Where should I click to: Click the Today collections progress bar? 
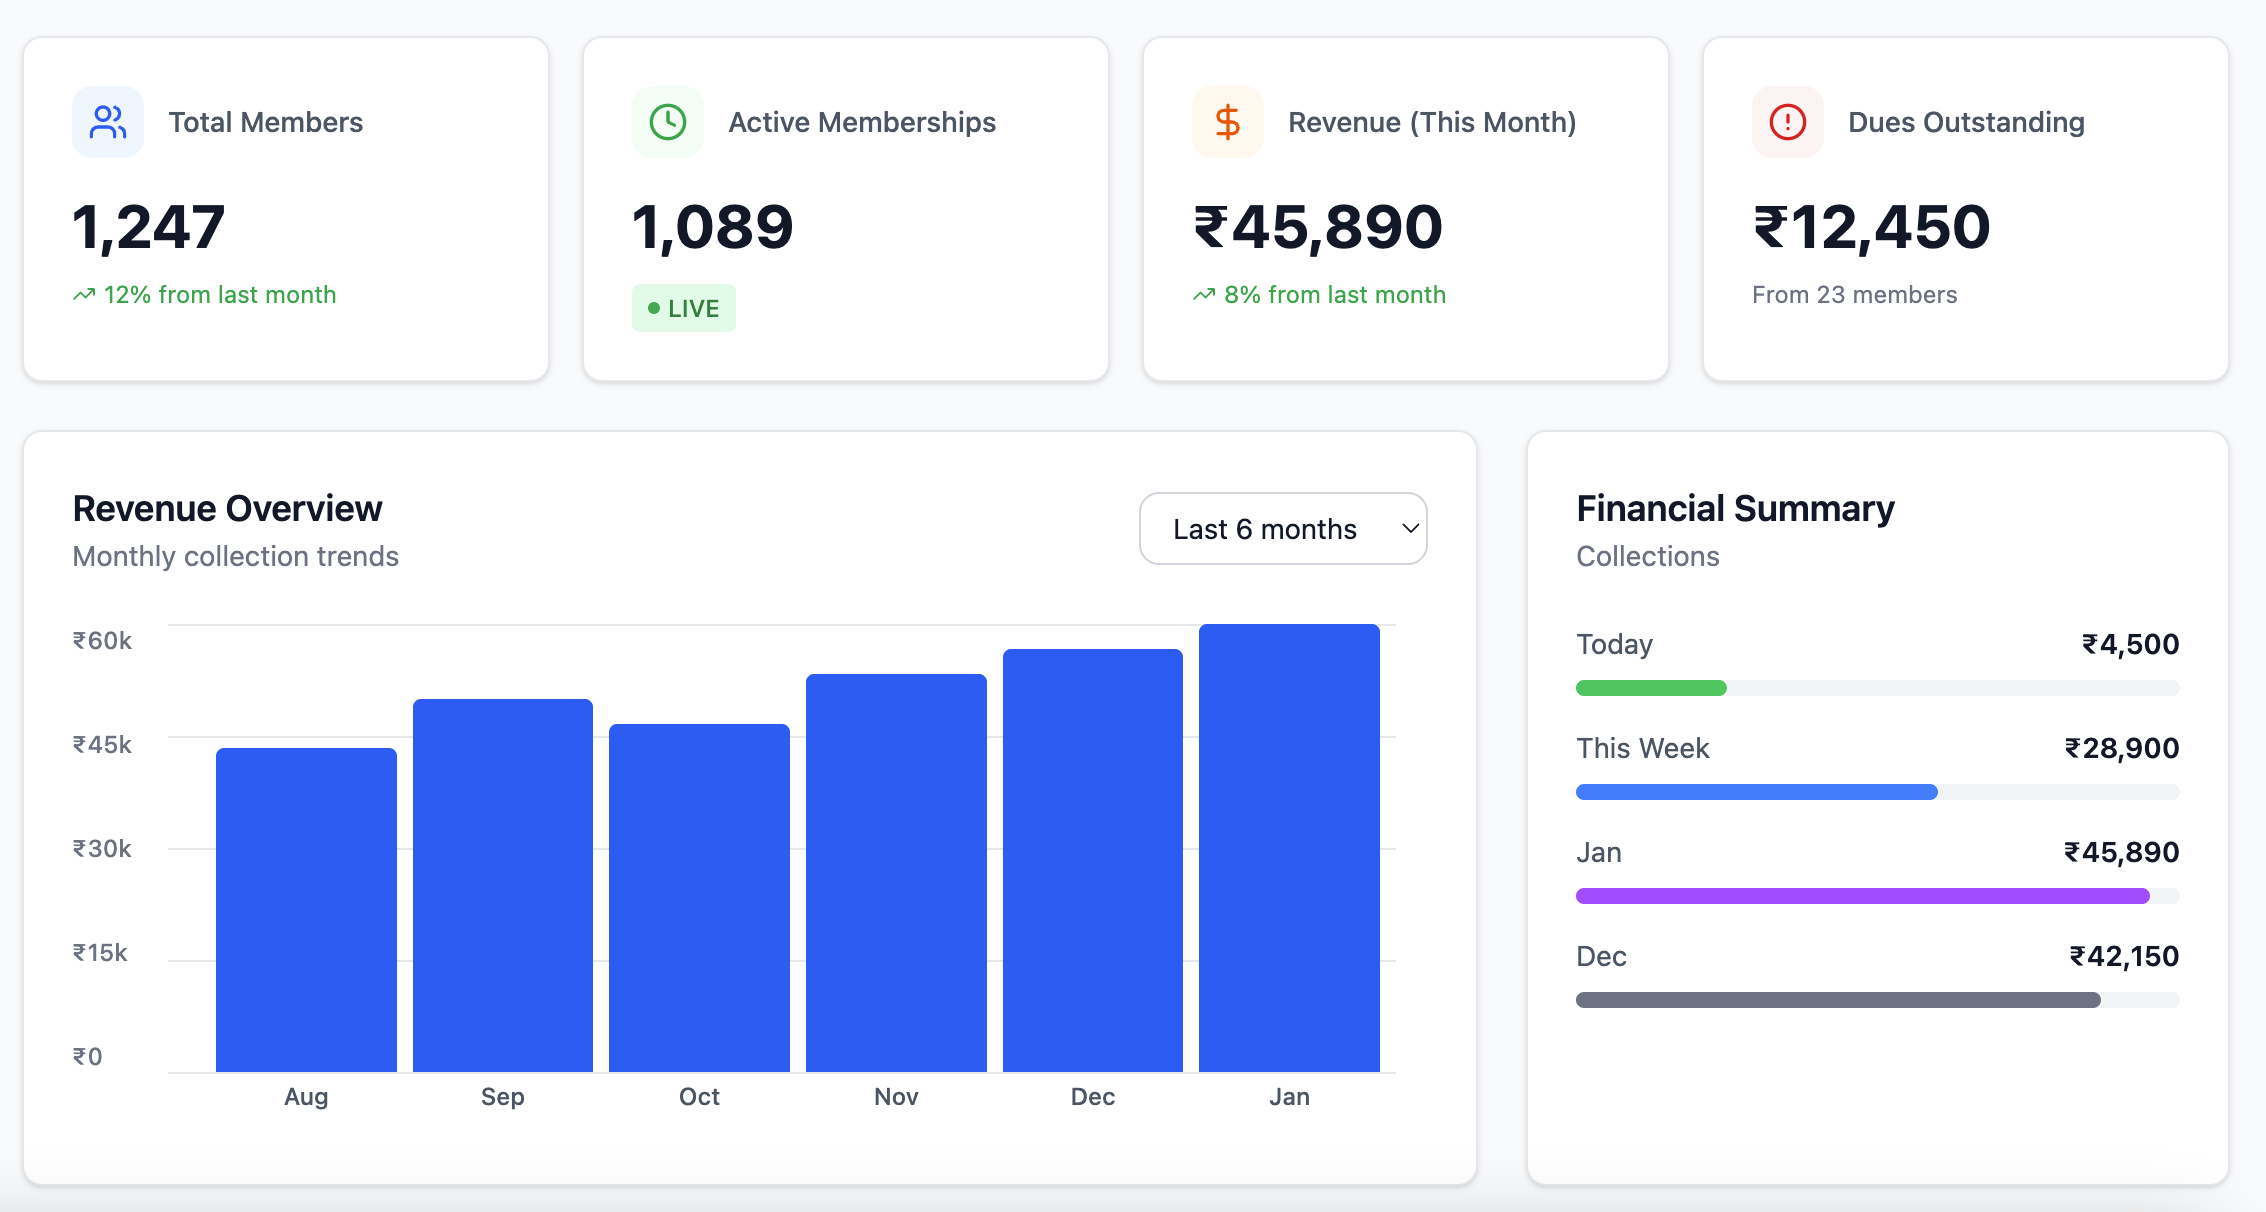tap(1876, 688)
